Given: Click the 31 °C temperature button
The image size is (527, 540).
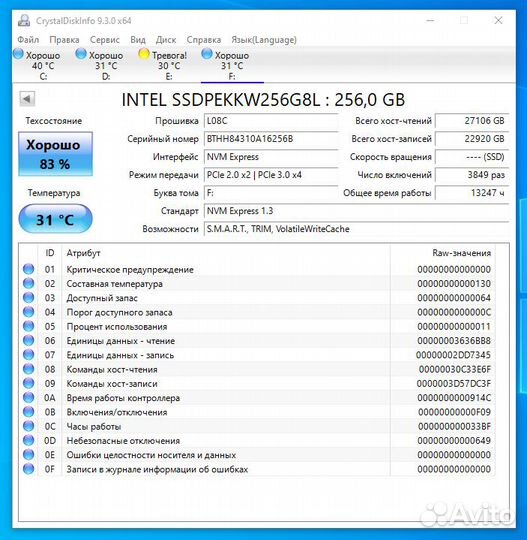Looking at the screenshot, I should pyautogui.click(x=55, y=219).
